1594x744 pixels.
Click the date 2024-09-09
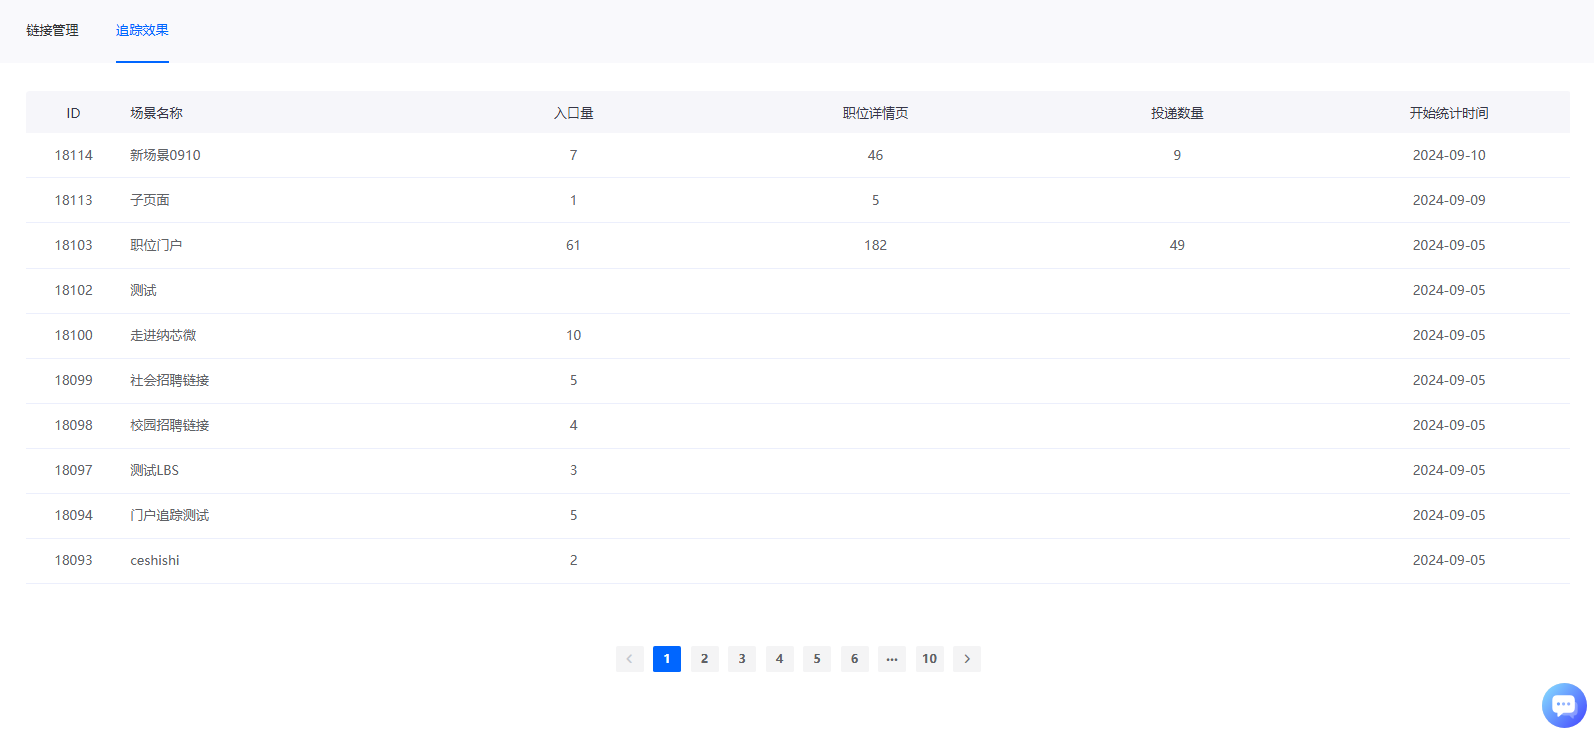click(1449, 200)
